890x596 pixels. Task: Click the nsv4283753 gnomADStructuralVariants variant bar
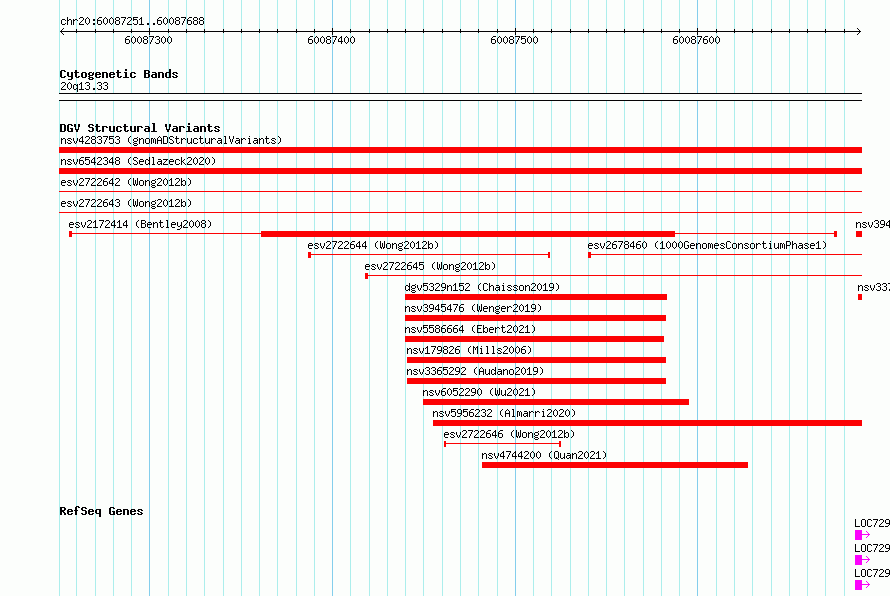[460, 150]
